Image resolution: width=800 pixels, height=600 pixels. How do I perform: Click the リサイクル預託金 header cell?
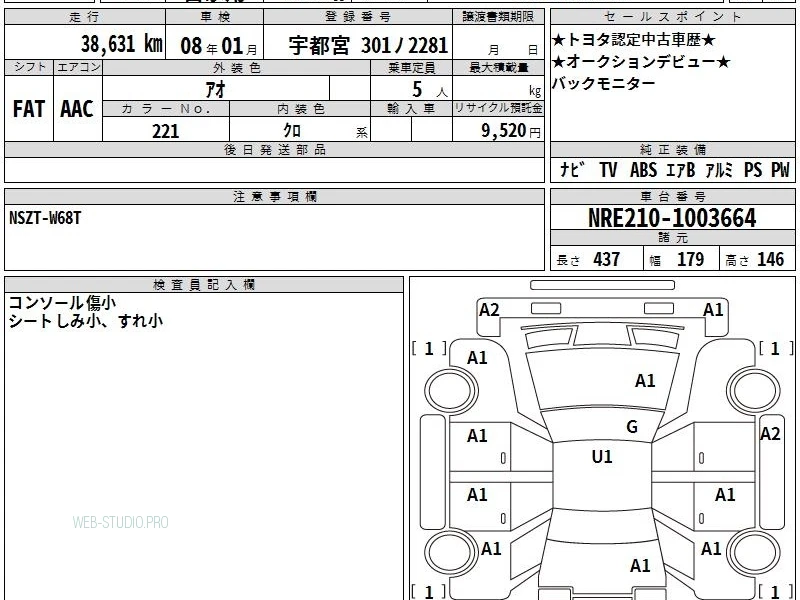(498, 109)
